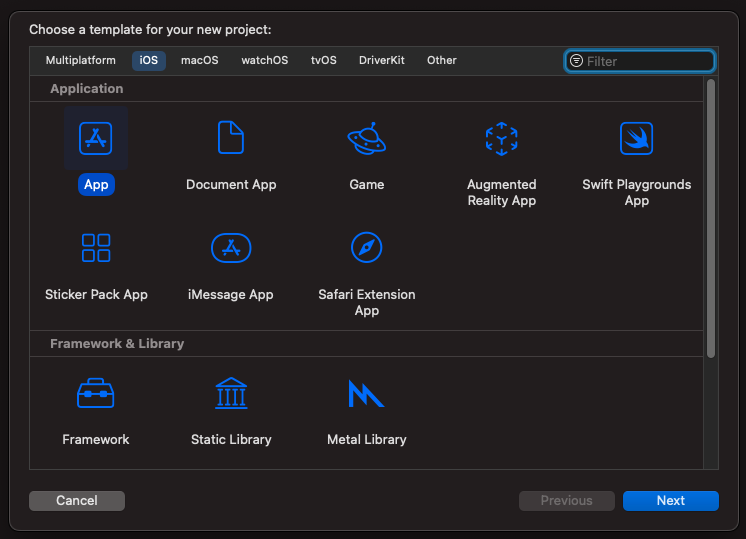746x539 pixels.
Task: Go to the tvOS tab
Action: tap(323, 60)
